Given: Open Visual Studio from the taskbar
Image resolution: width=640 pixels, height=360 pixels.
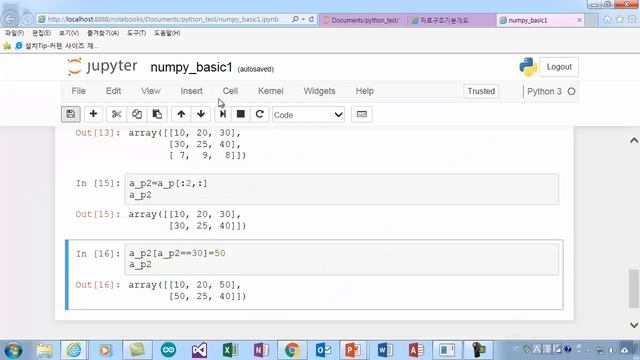Looking at the screenshot, I should pyautogui.click(x=199, y=350).
